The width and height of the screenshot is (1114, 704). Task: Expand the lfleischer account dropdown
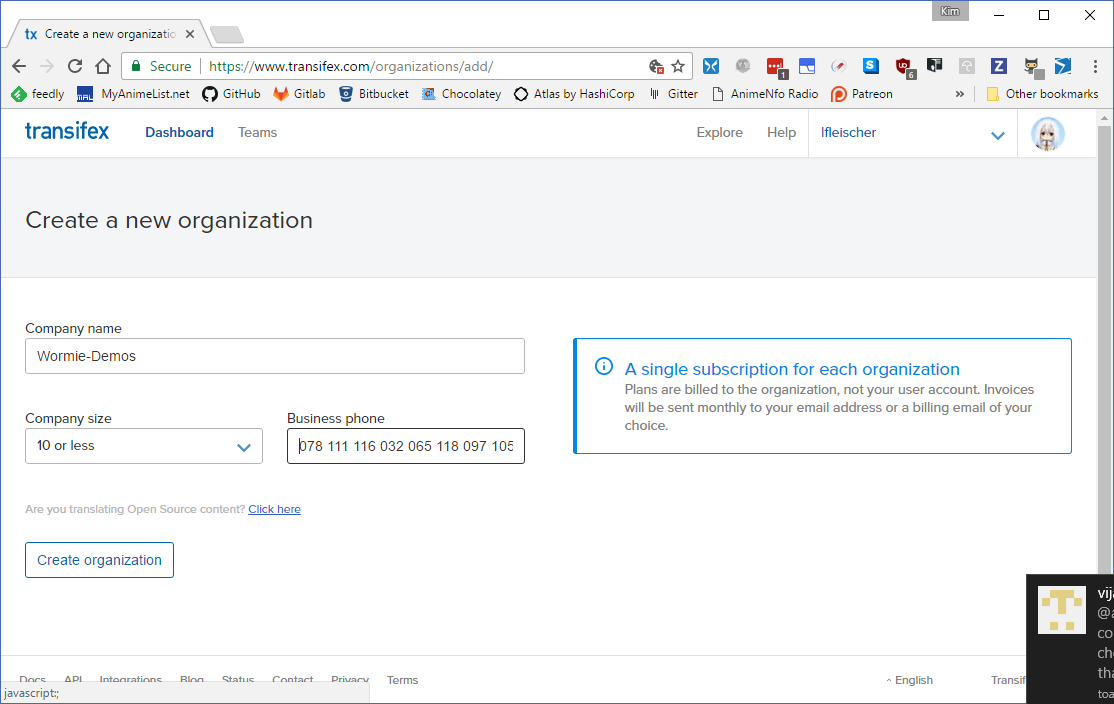(x=913, y=134)
